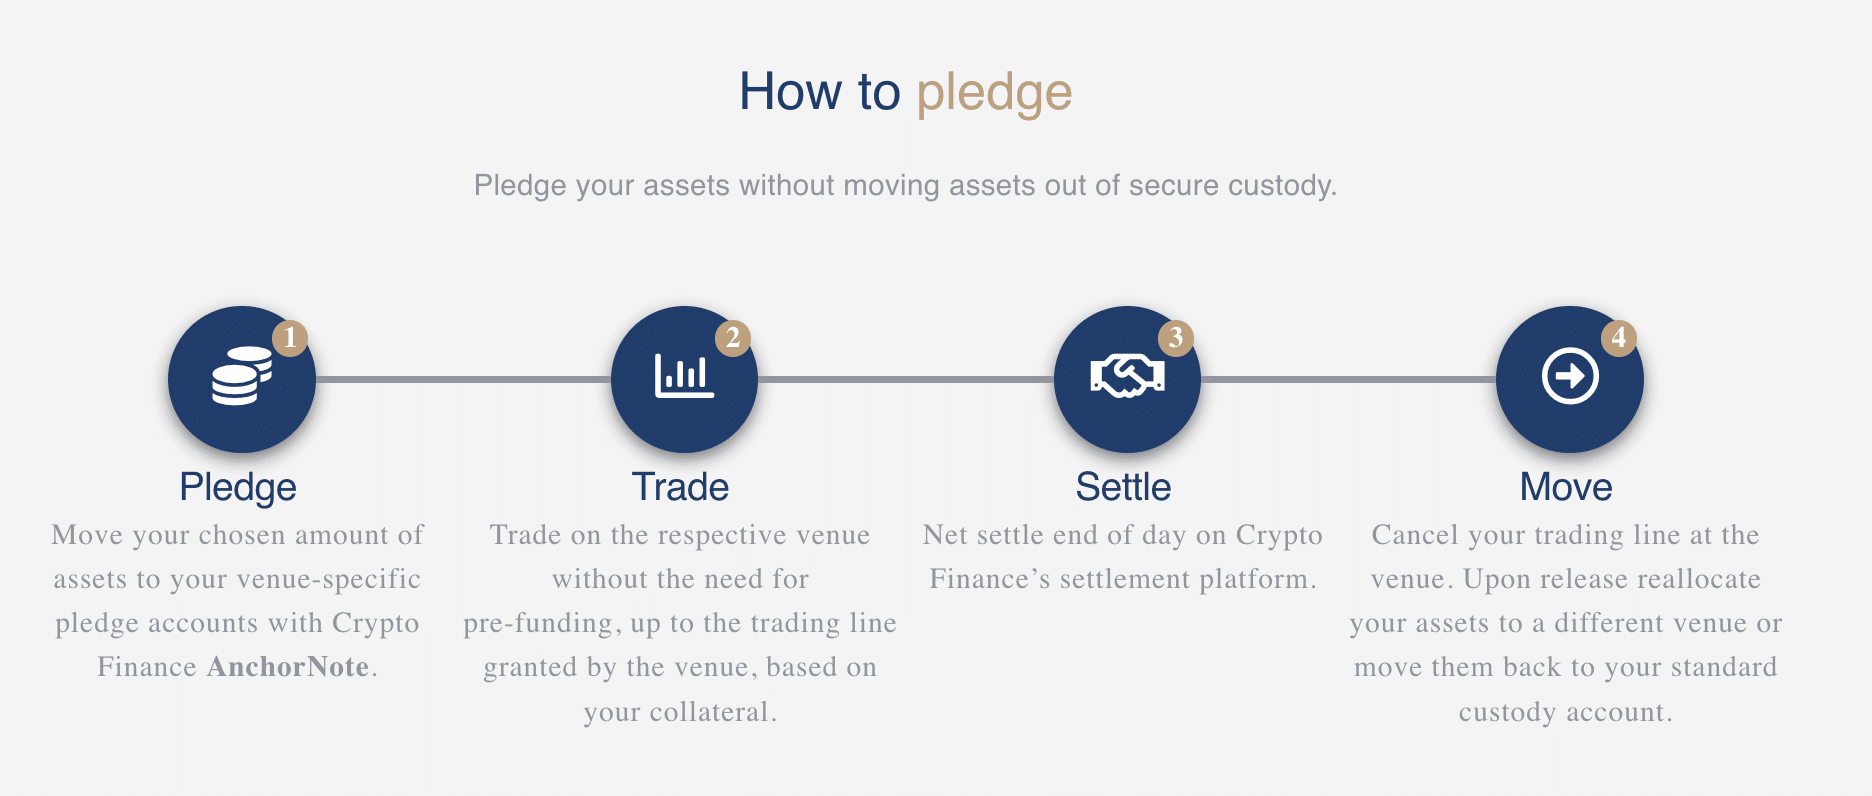1872x796 pixels.
Task: Click the number 2 step badge
Action: coord(733,337)
